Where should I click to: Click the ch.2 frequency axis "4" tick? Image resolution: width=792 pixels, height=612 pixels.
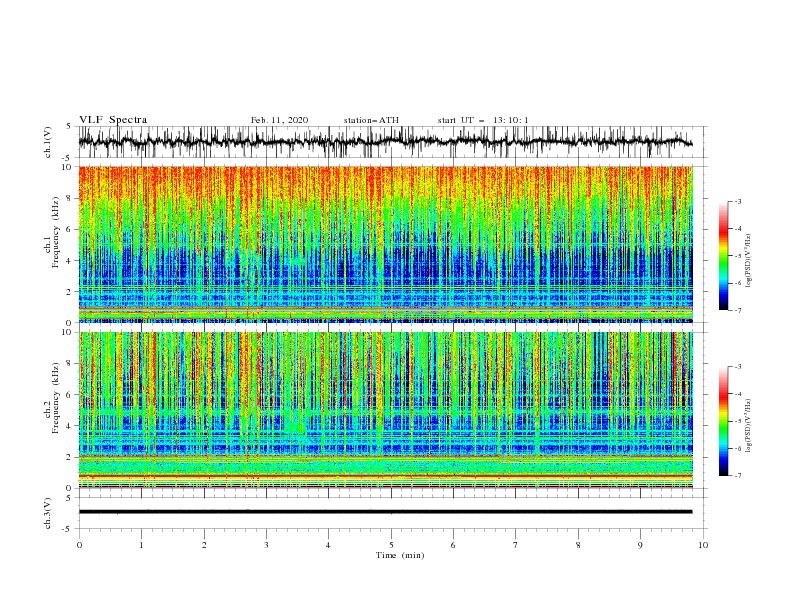(69, 426)
